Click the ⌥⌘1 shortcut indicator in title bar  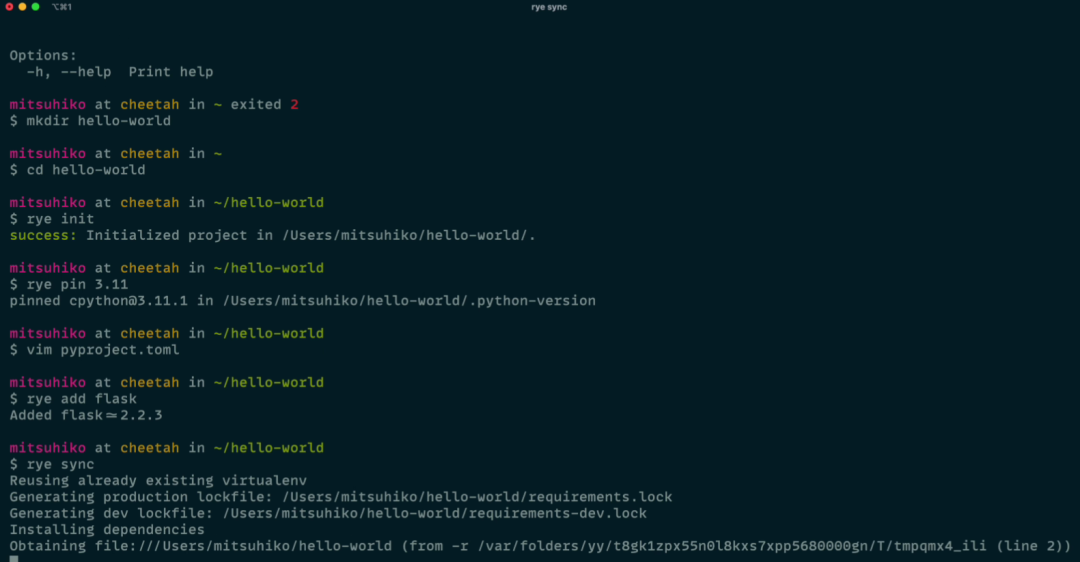(x=62, y=7)
